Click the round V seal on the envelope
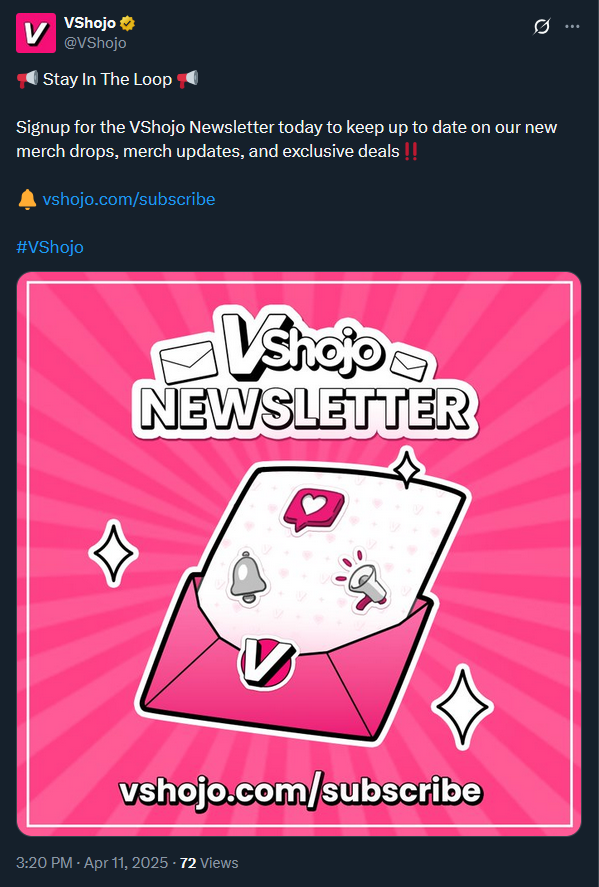The height and width of the screenshot is (887, 599). click(267, 661)
